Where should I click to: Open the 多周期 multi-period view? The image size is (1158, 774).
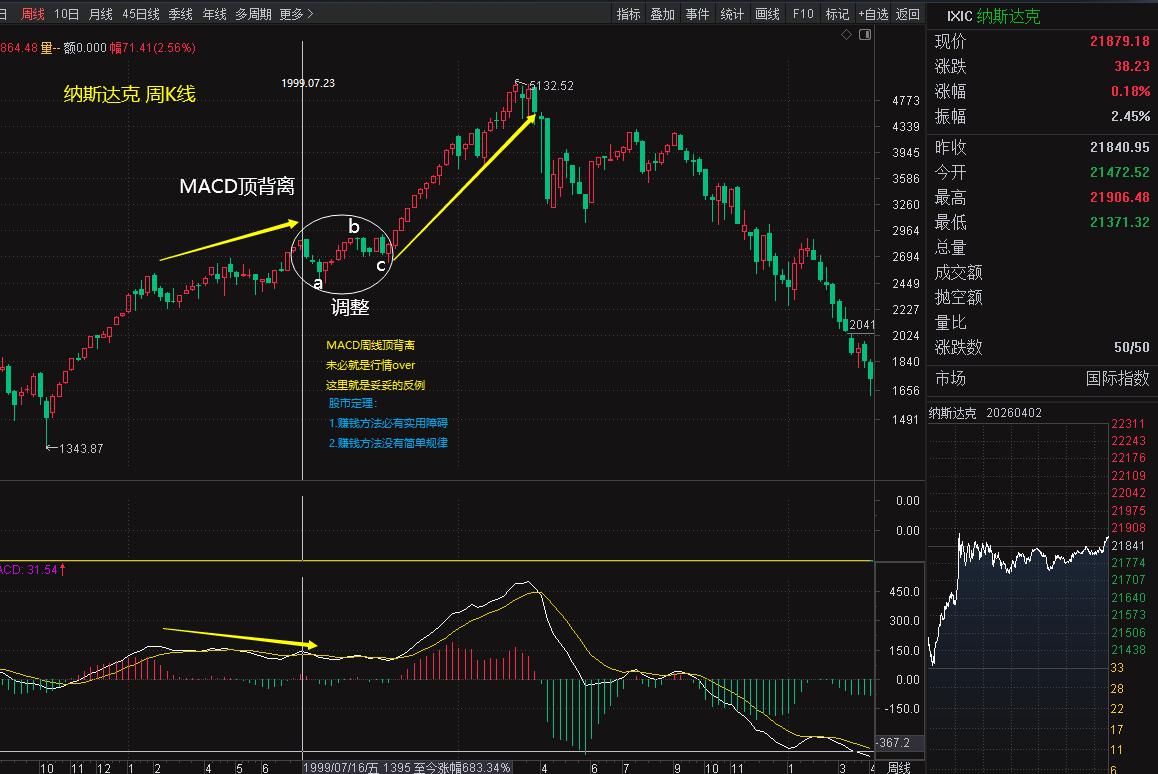click(253, 14)
